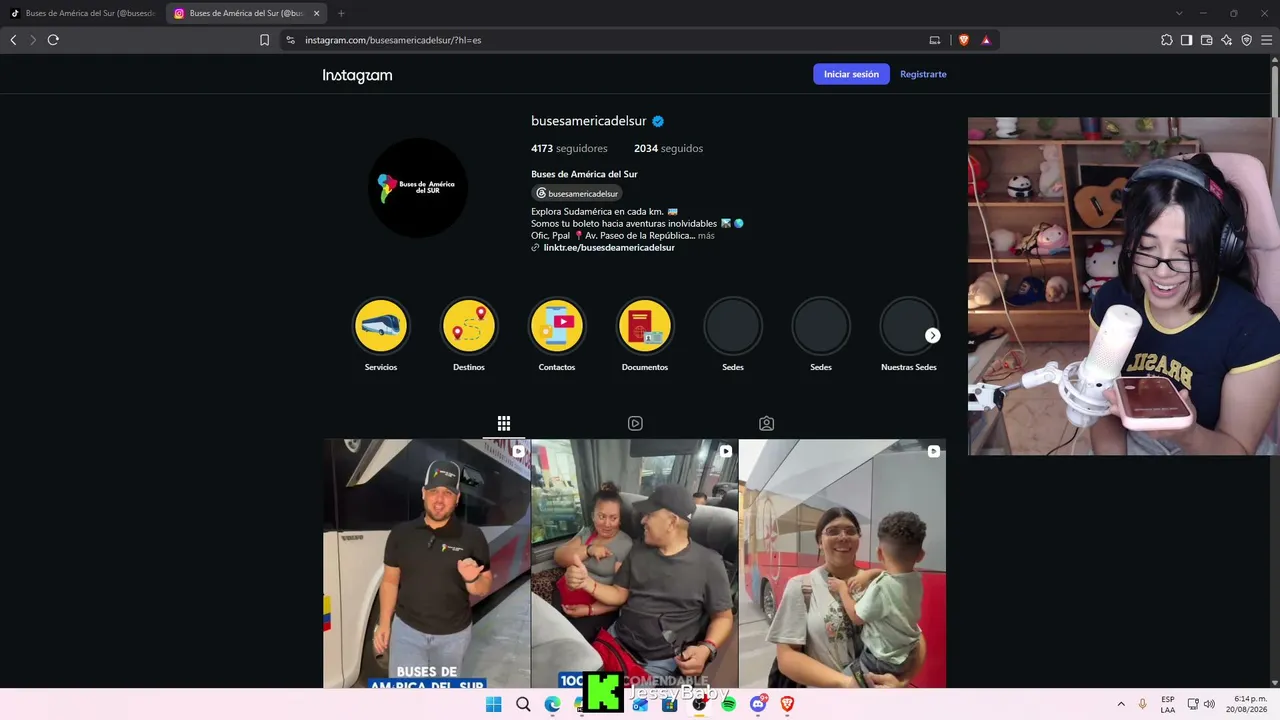The width and height of the screenshot is (1280, 720).
Task: Open the reel of couple seated in bus
Action: (634, 563)
